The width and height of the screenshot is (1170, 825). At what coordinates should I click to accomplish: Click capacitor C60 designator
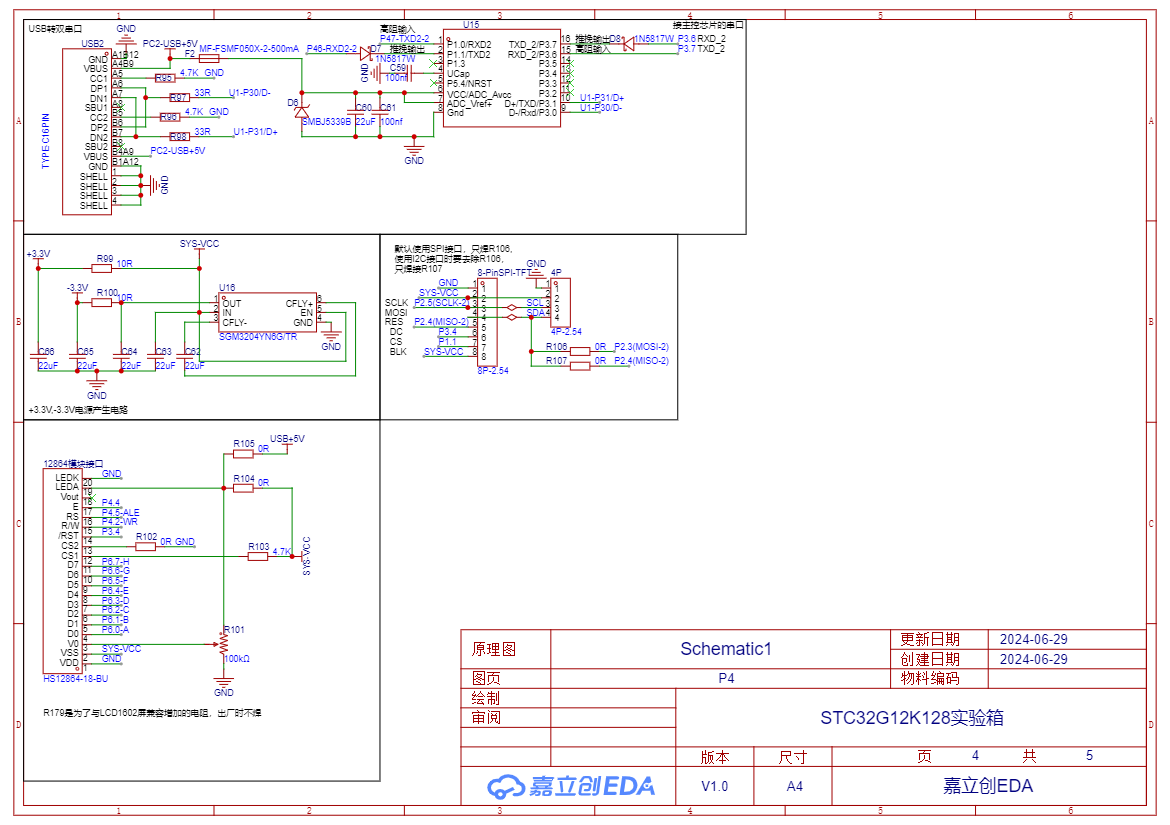[364, 107]
